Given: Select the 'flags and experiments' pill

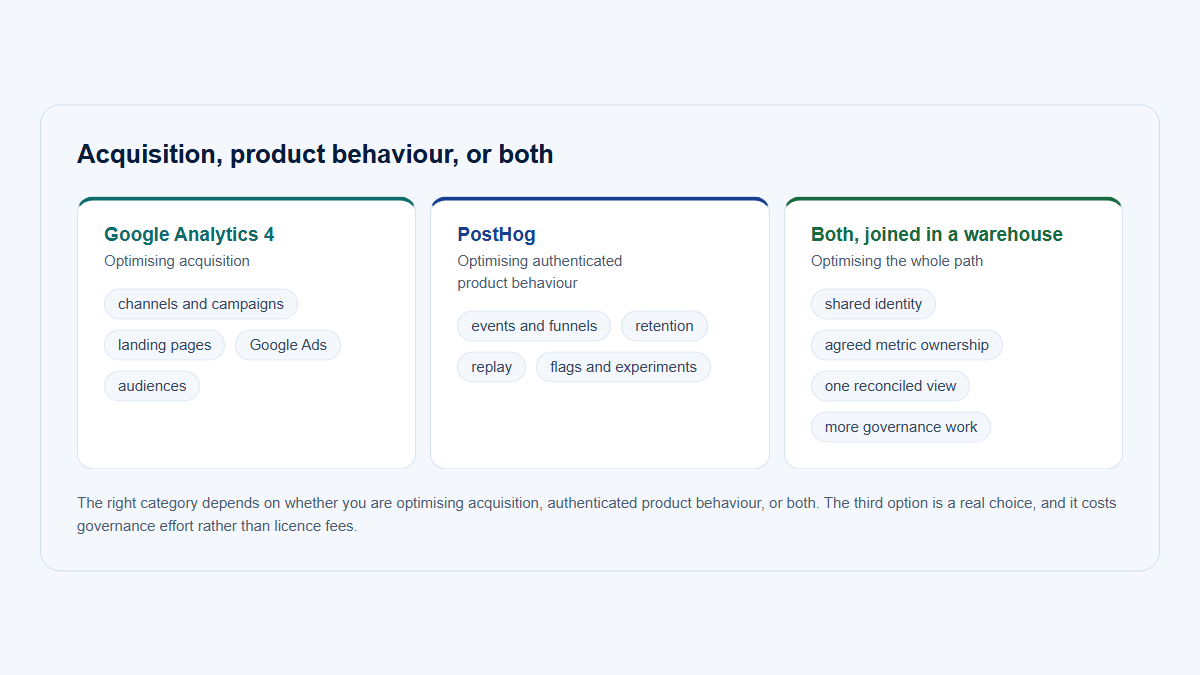Looking at the screenshot, I should point(623,367).
